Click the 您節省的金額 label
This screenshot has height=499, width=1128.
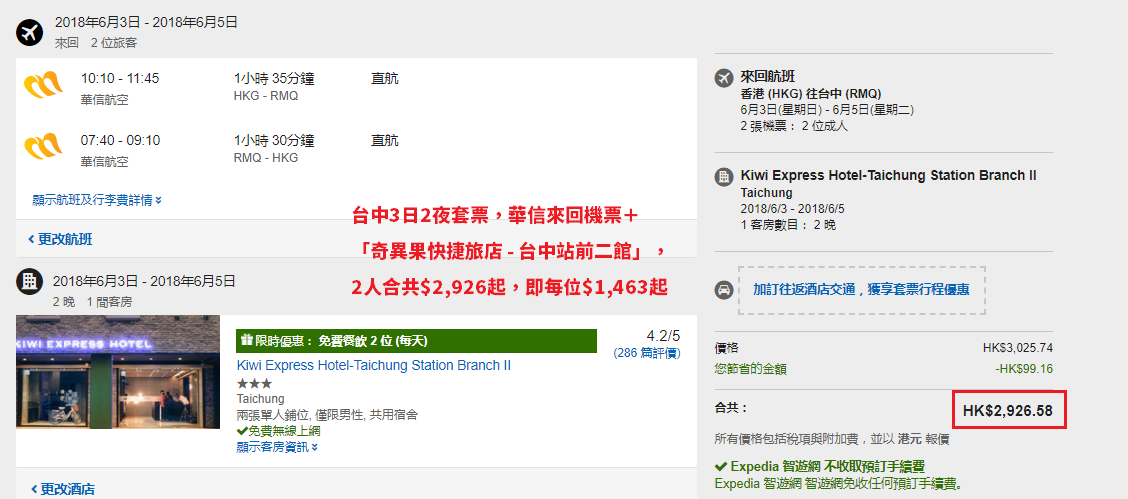750,369
